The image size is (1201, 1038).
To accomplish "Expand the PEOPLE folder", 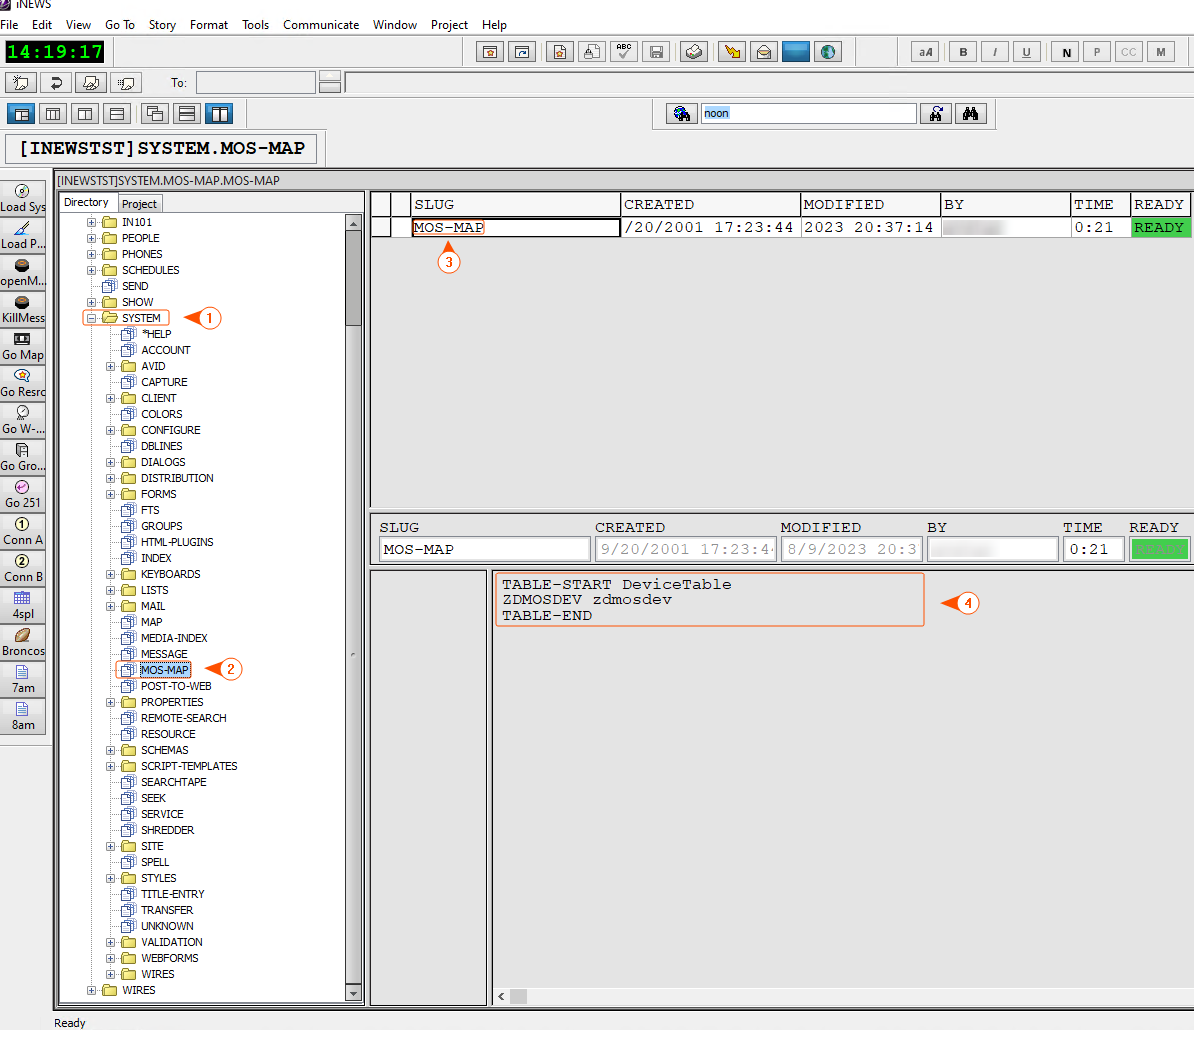I will 91,238.
